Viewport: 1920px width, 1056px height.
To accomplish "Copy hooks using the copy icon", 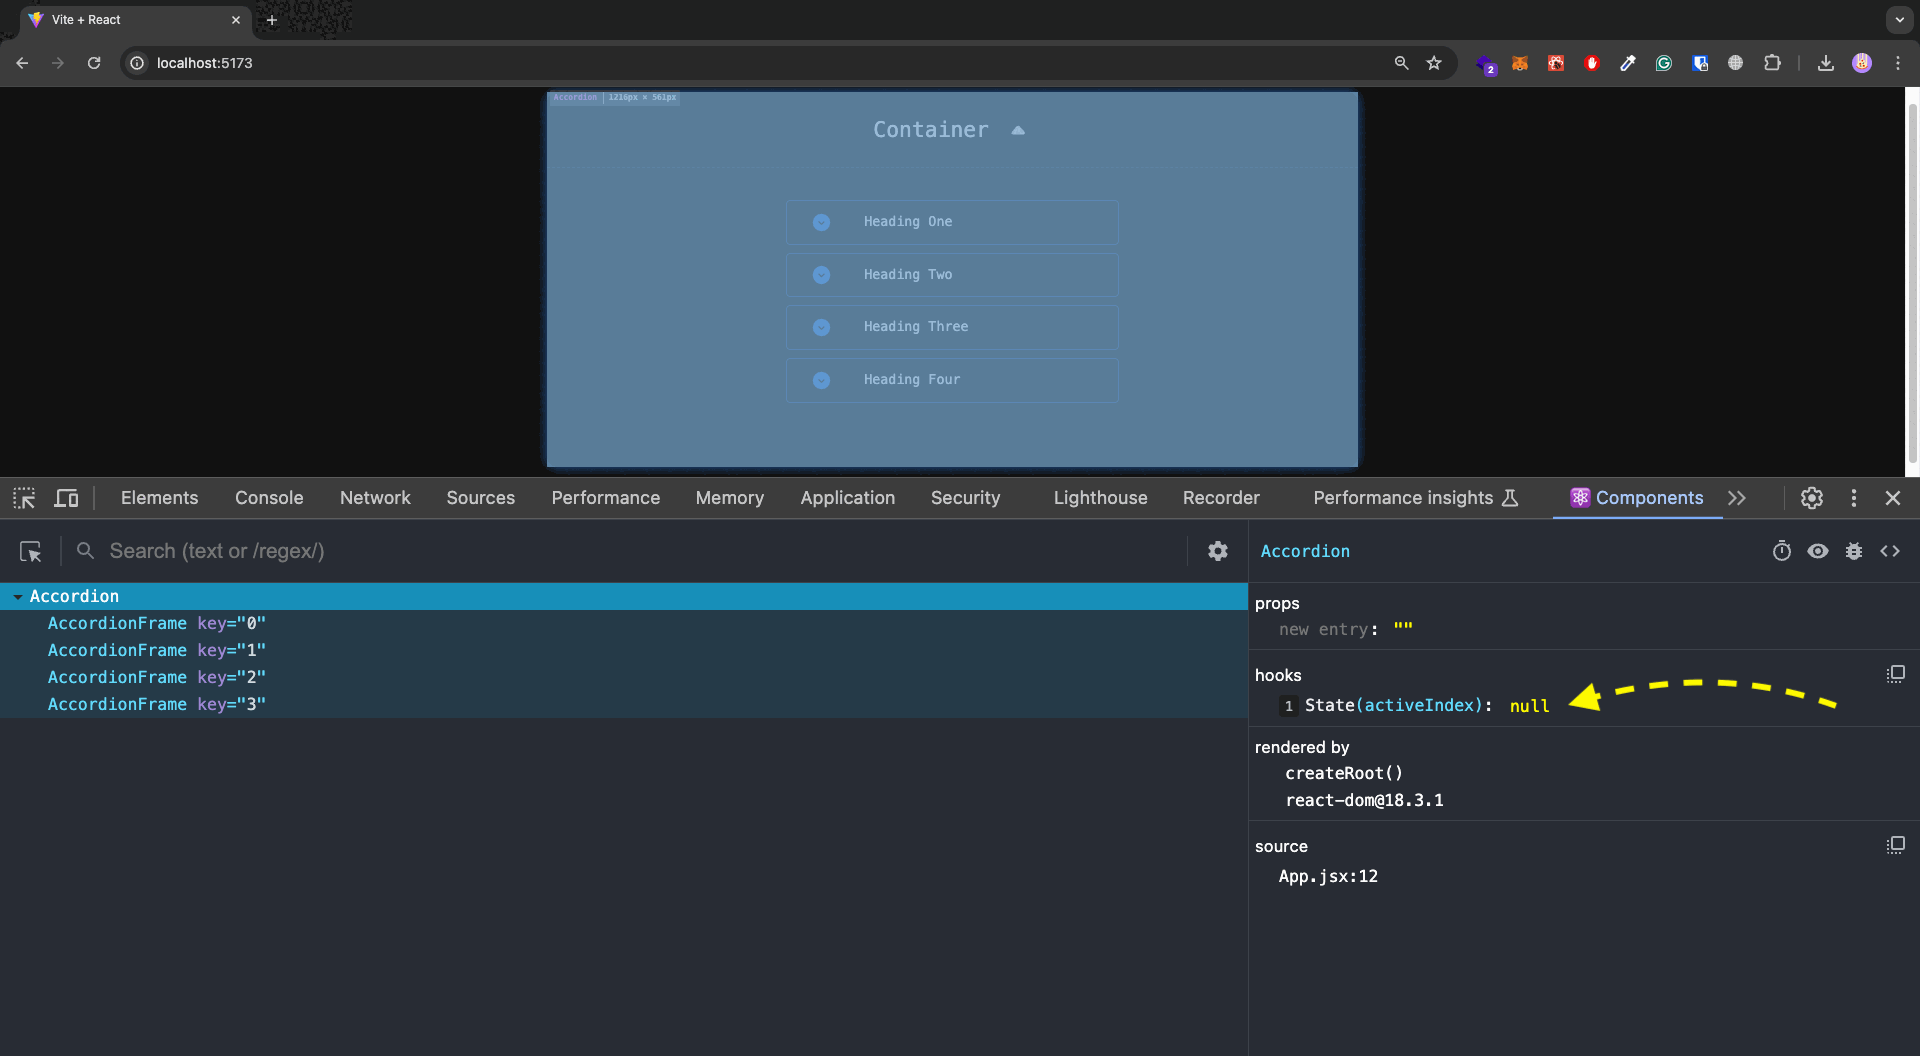I will tap(1896, 673).
